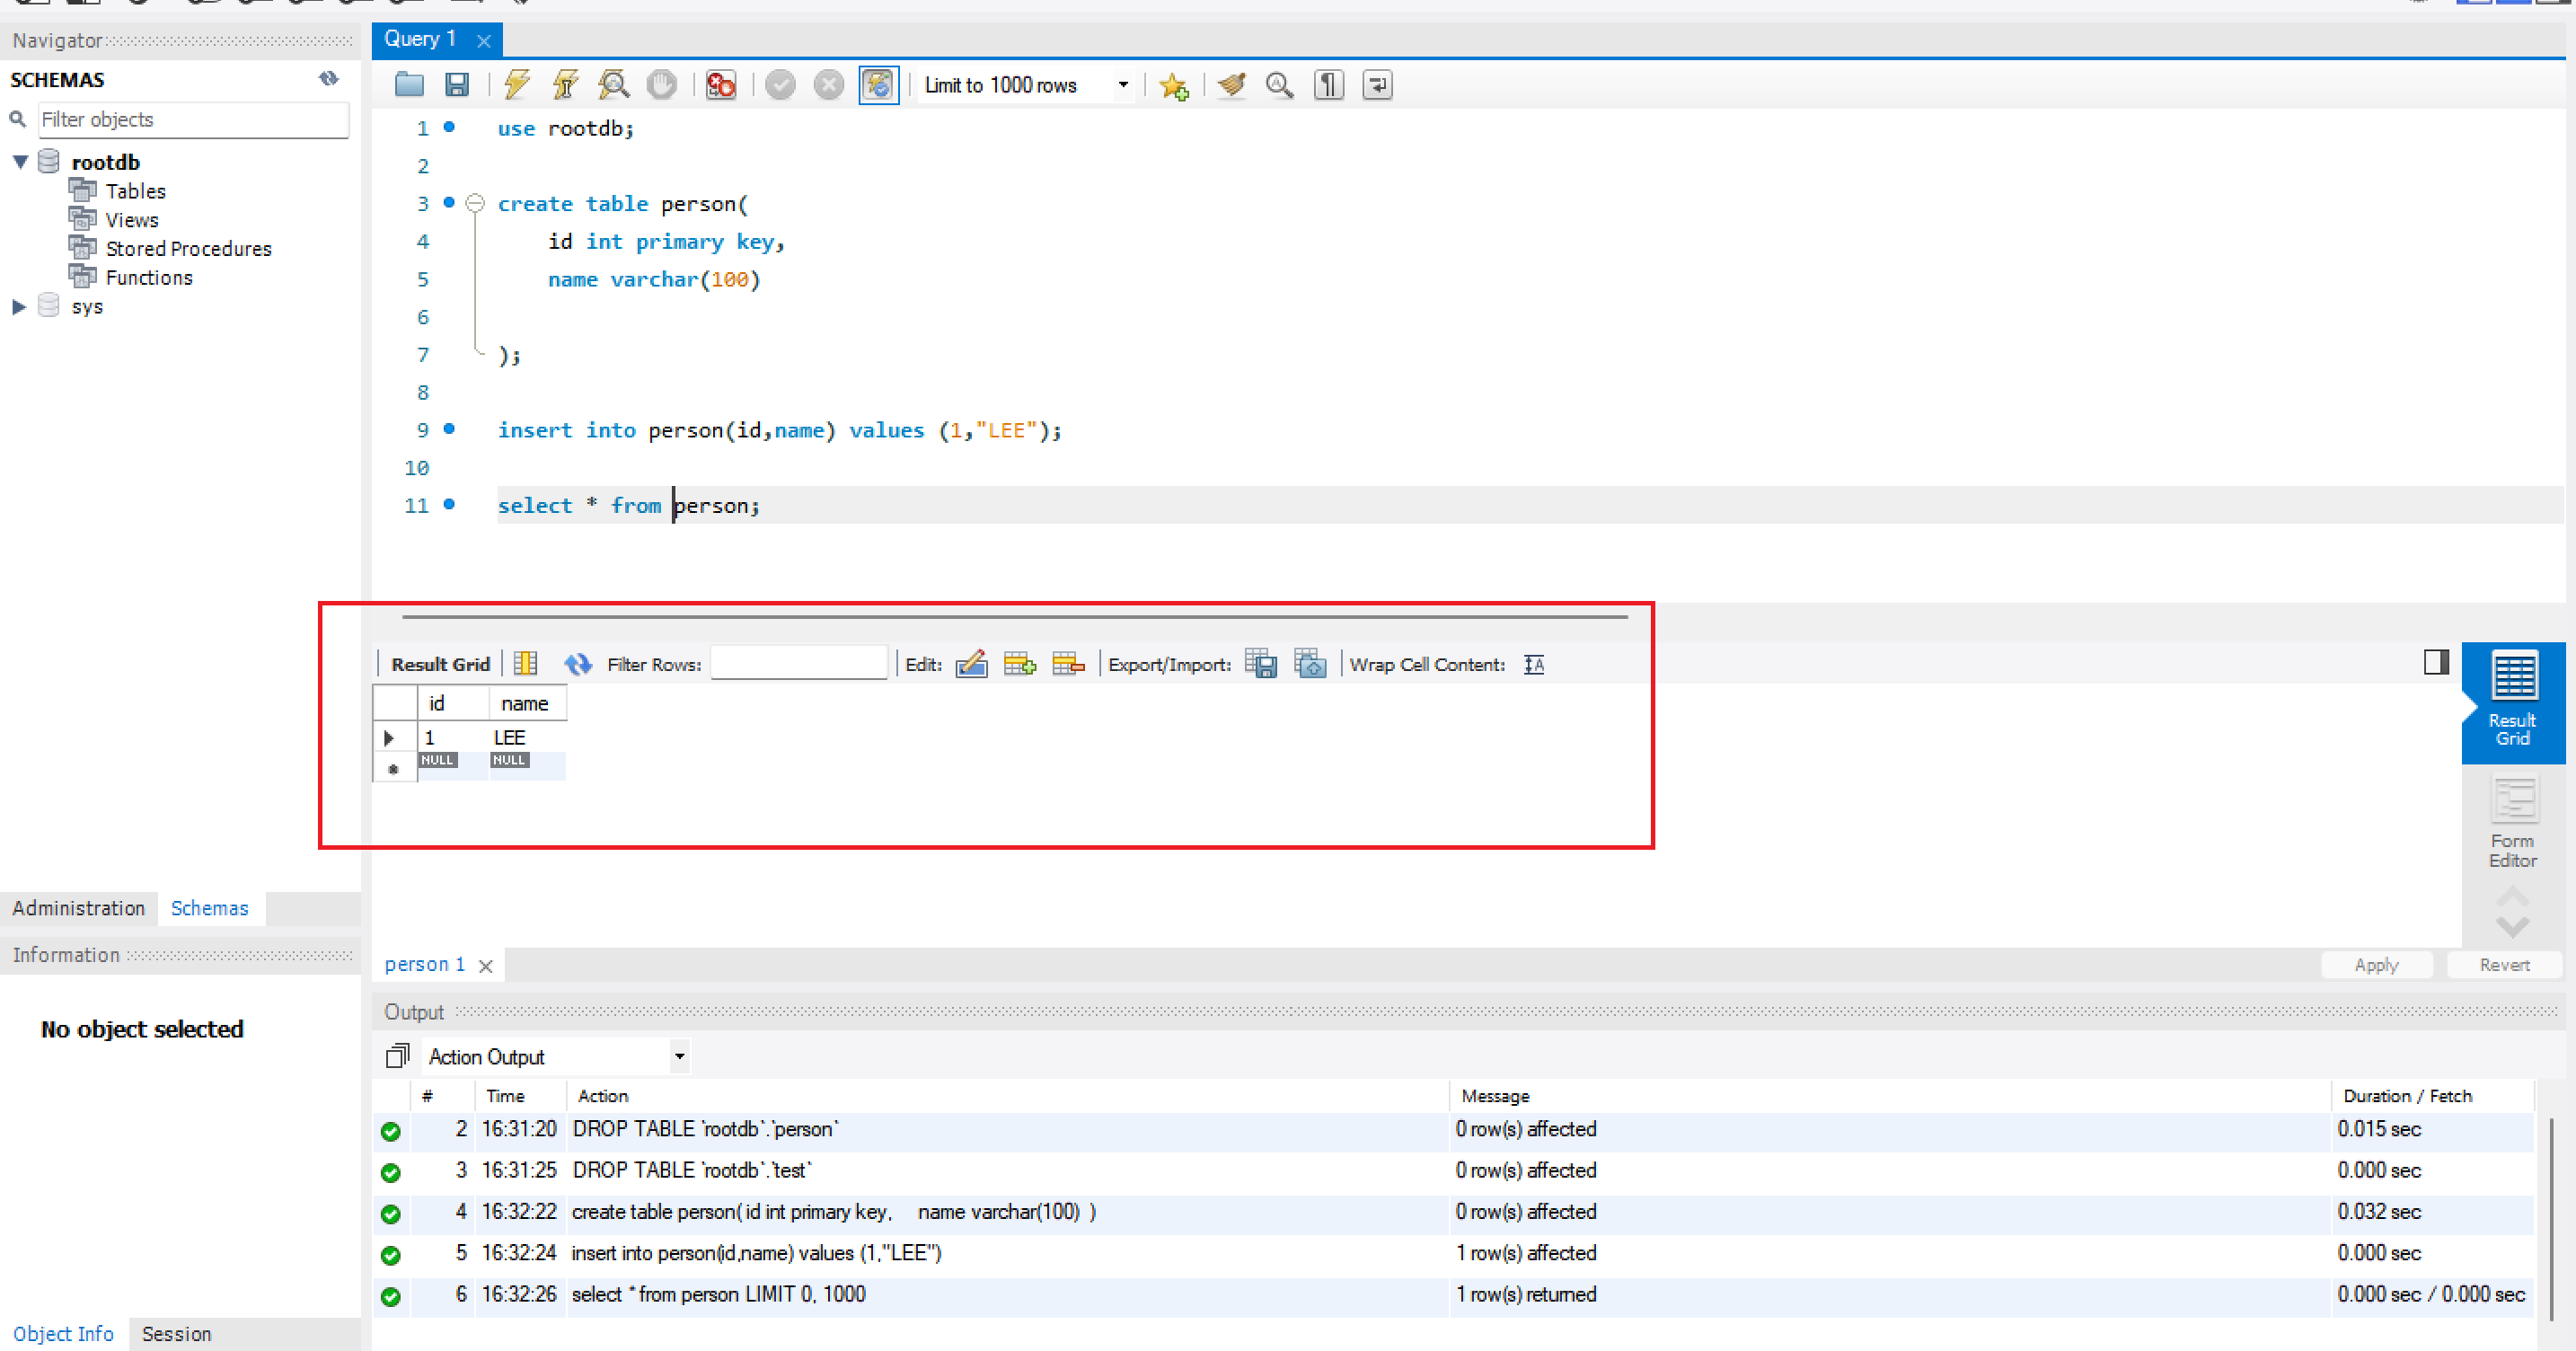This screenshot has height=1351, width=2576.
Task: Click the Filter Rows input field
Action: (x=798, y=664)
